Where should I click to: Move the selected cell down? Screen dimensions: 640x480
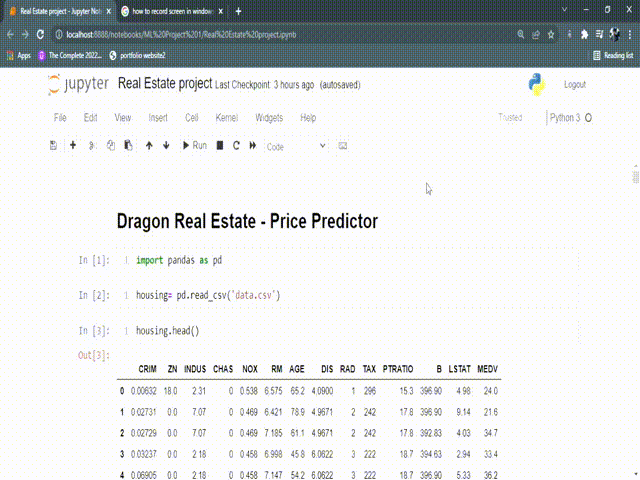166,146
